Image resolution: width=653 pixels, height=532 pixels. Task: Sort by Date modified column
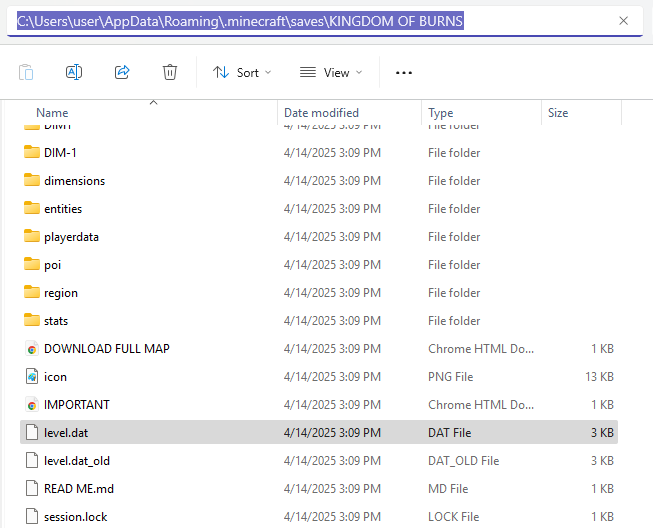pos(321,113)
